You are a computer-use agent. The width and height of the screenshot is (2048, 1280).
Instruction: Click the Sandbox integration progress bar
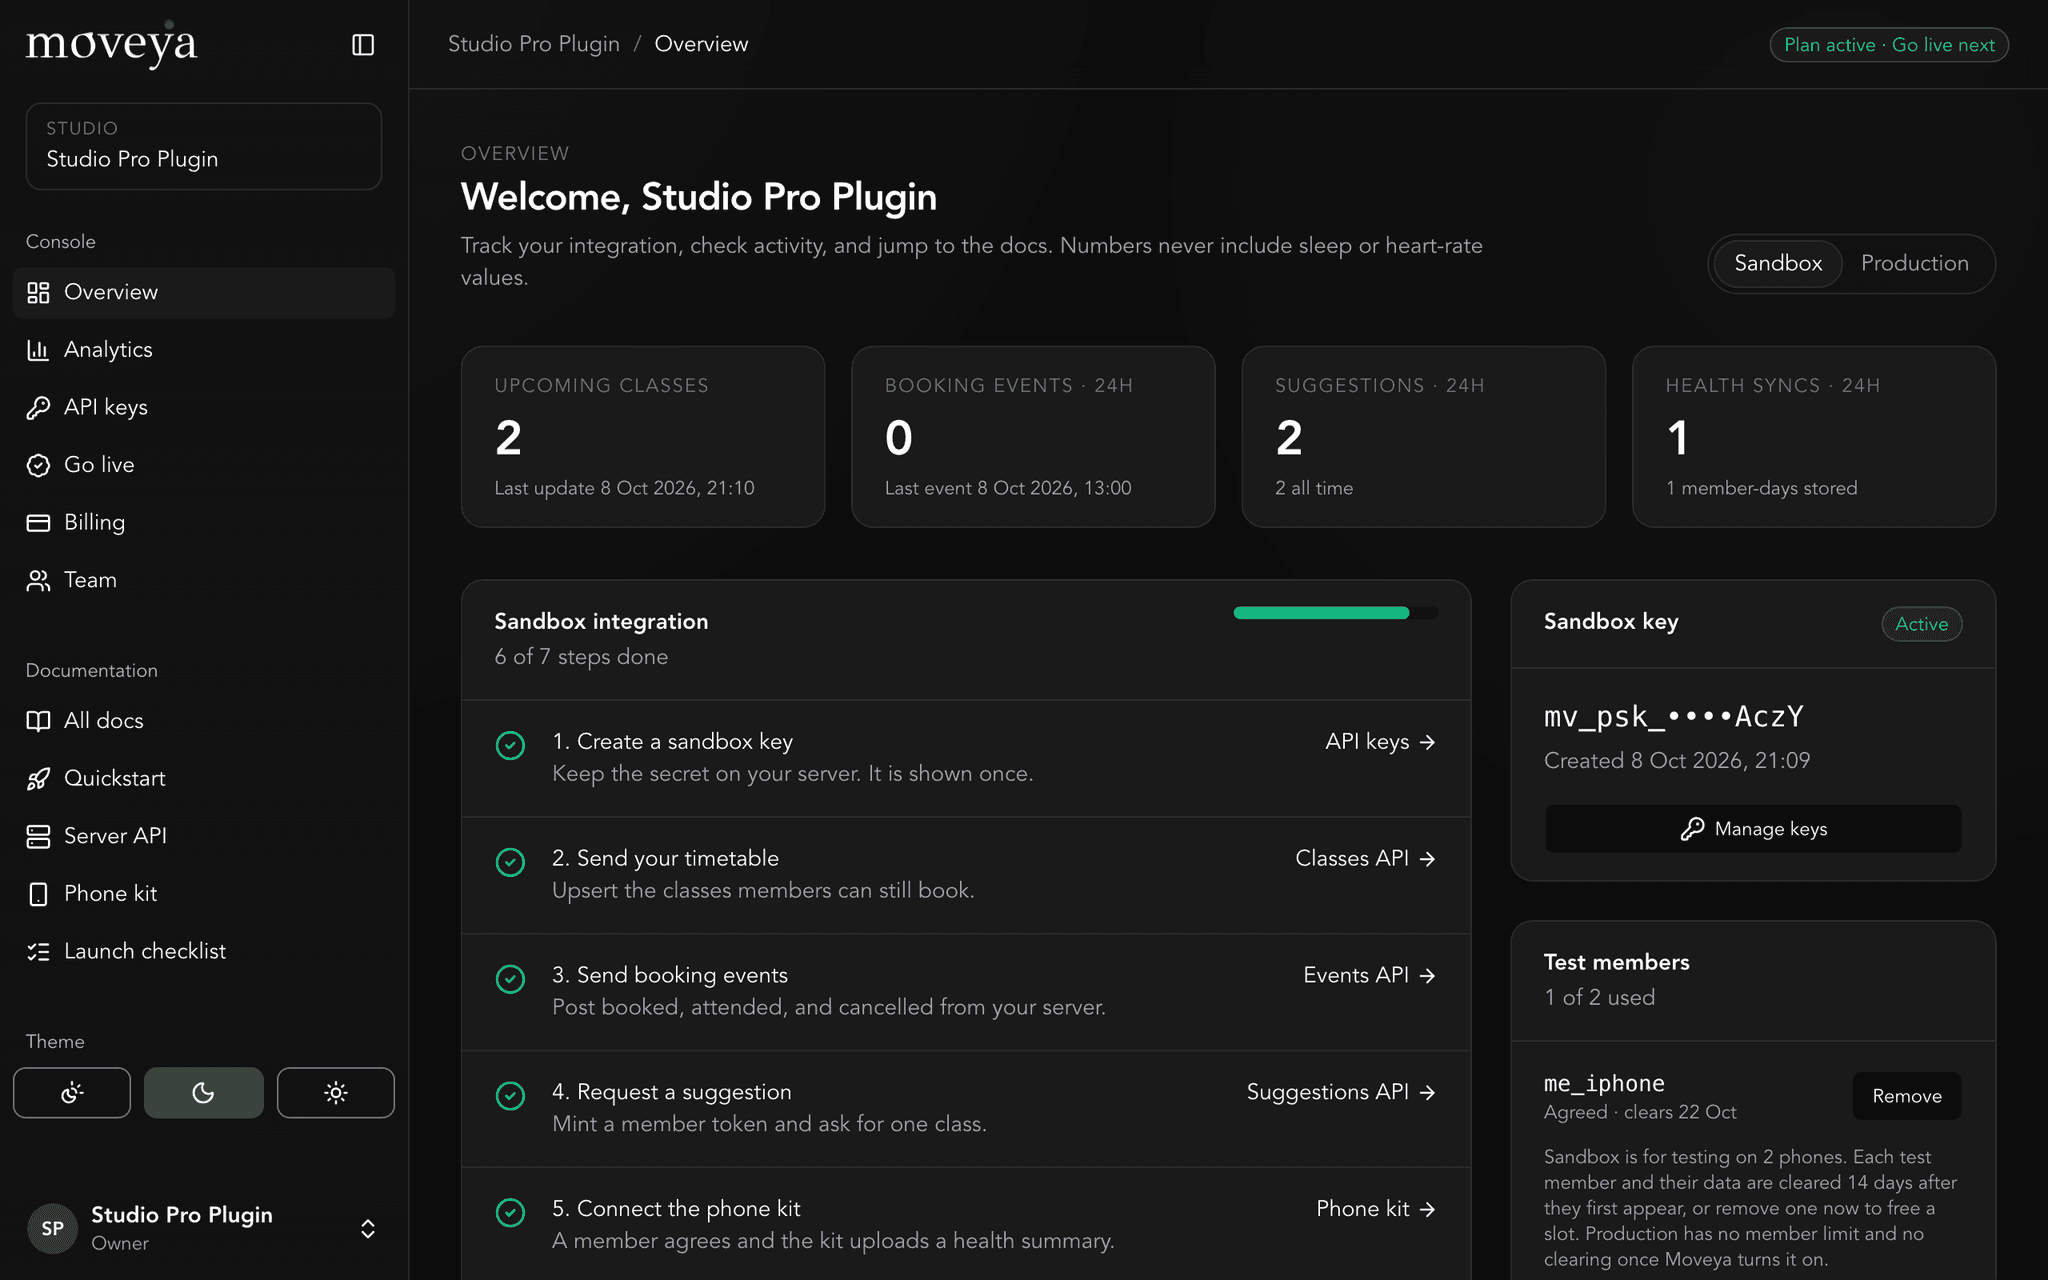1336,613
